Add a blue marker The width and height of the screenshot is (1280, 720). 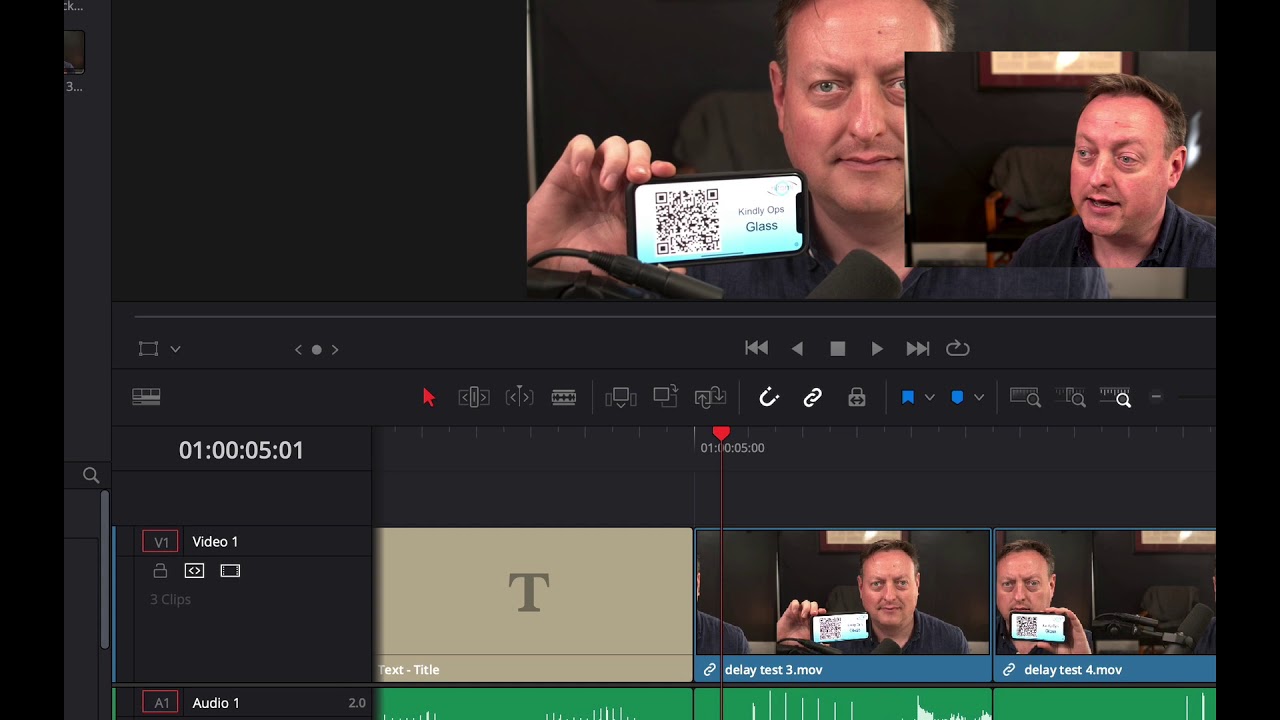[957, 397]
